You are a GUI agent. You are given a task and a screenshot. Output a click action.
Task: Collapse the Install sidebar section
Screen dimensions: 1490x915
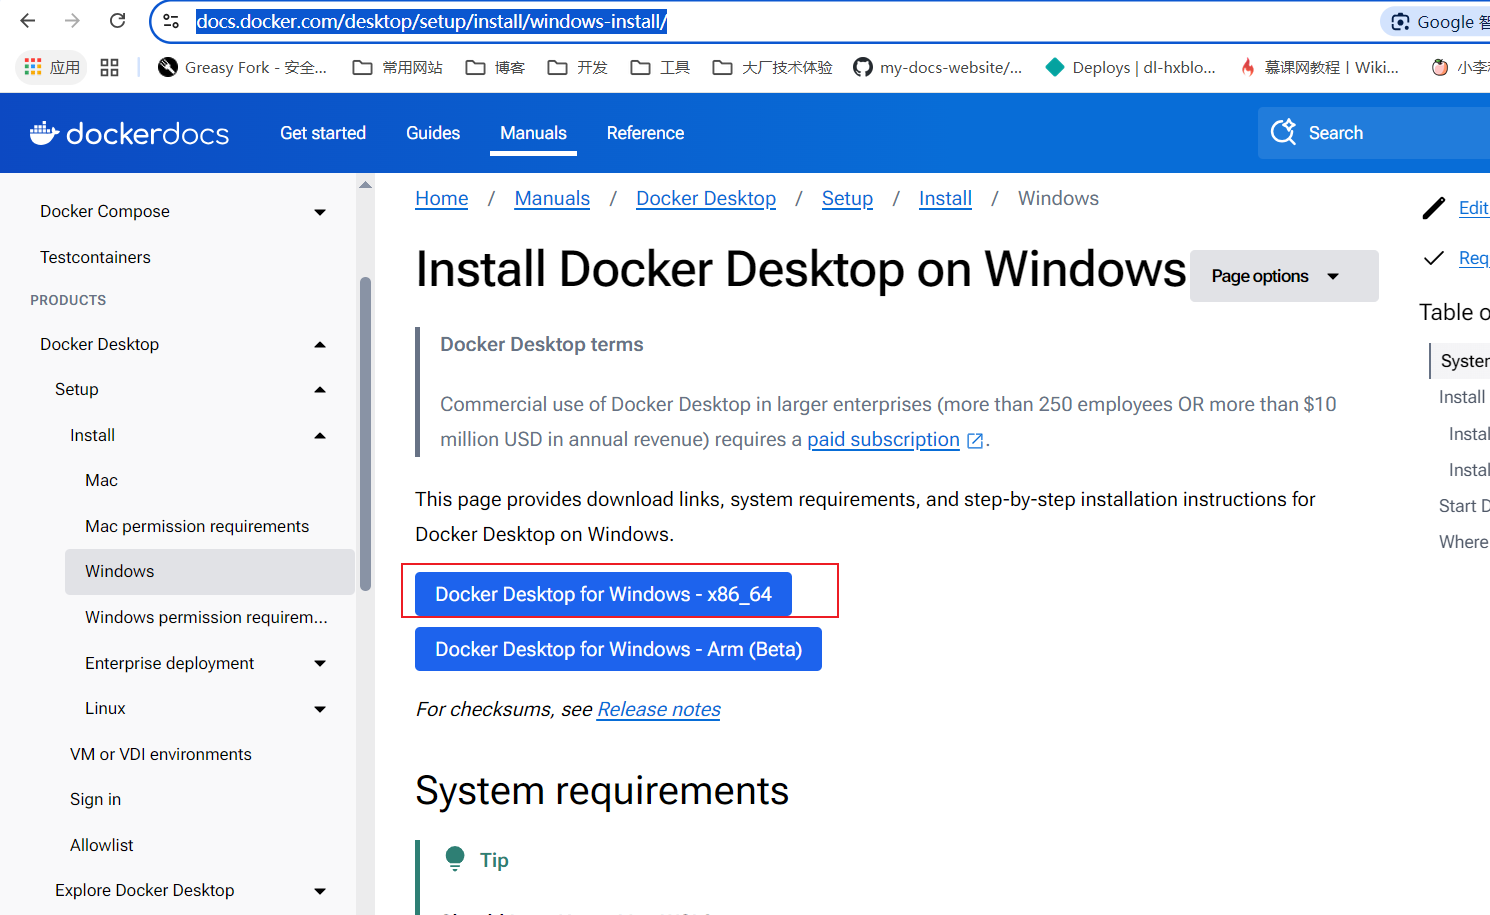(320, 436)
